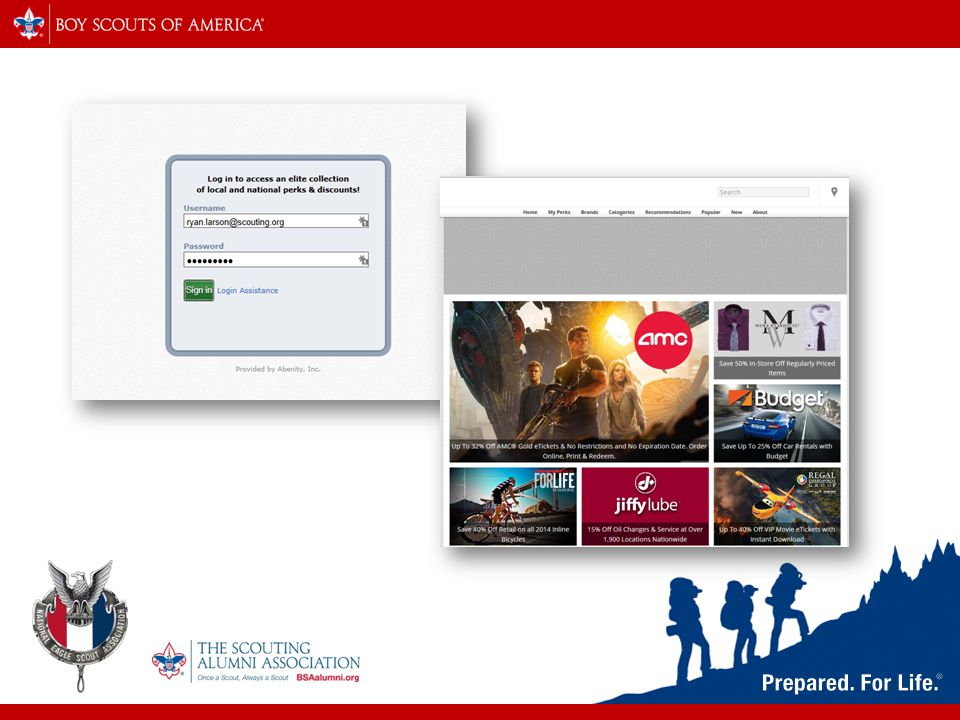
Task: Click the red AMC circle logo
Action: pos(663,340)
